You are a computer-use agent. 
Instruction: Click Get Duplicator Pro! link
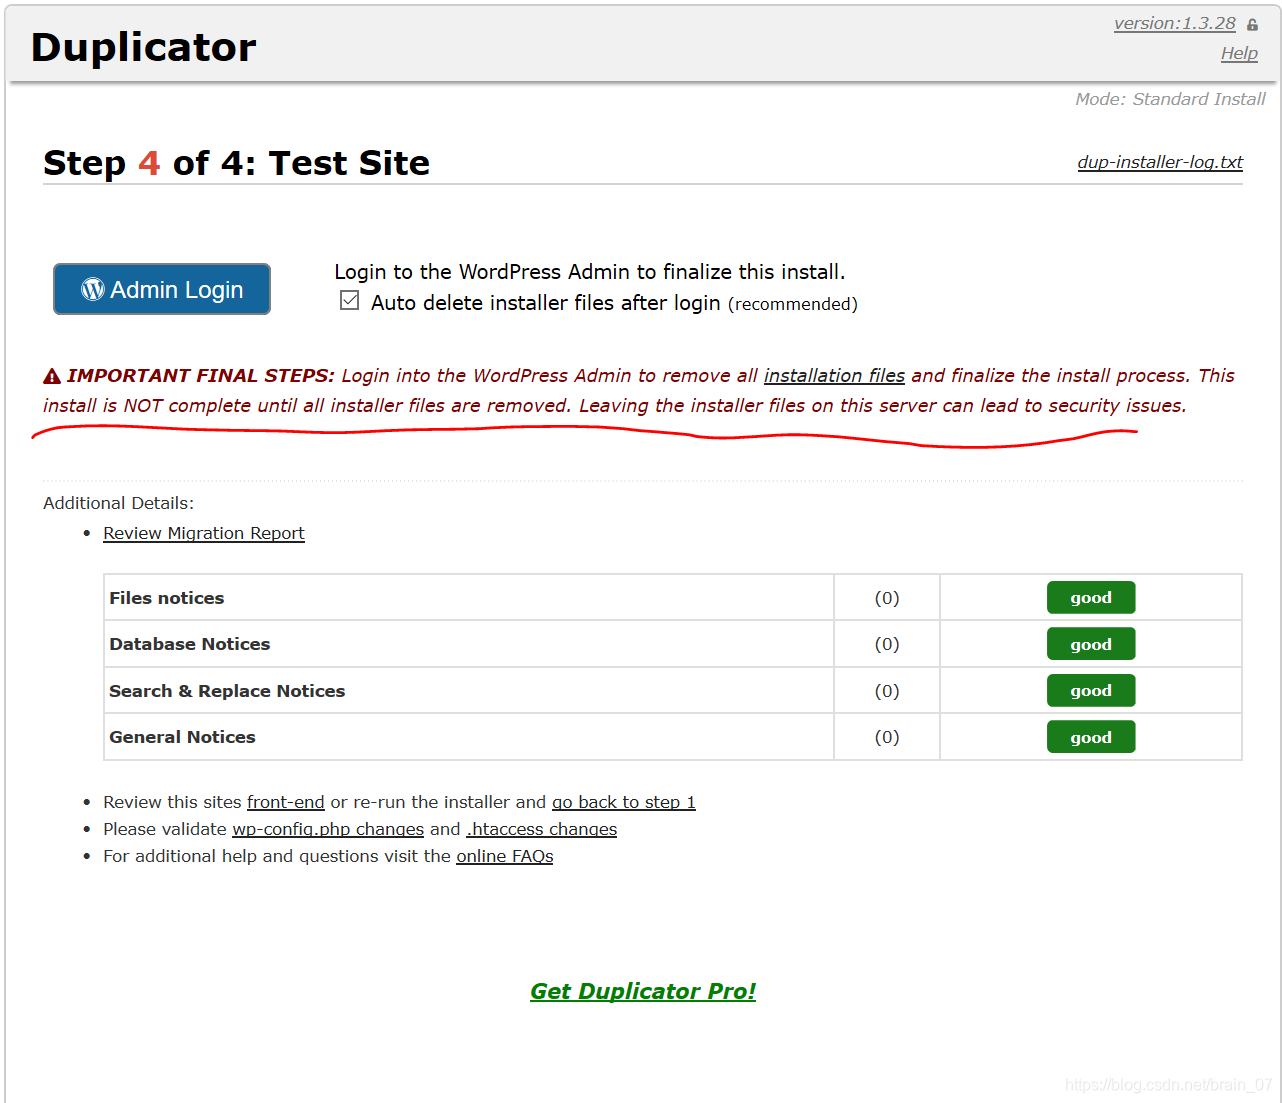click(x=643, y=991)
